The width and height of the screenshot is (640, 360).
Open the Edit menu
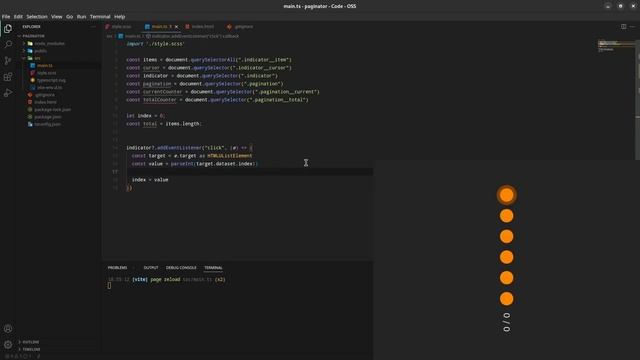(x=18, y=17)
